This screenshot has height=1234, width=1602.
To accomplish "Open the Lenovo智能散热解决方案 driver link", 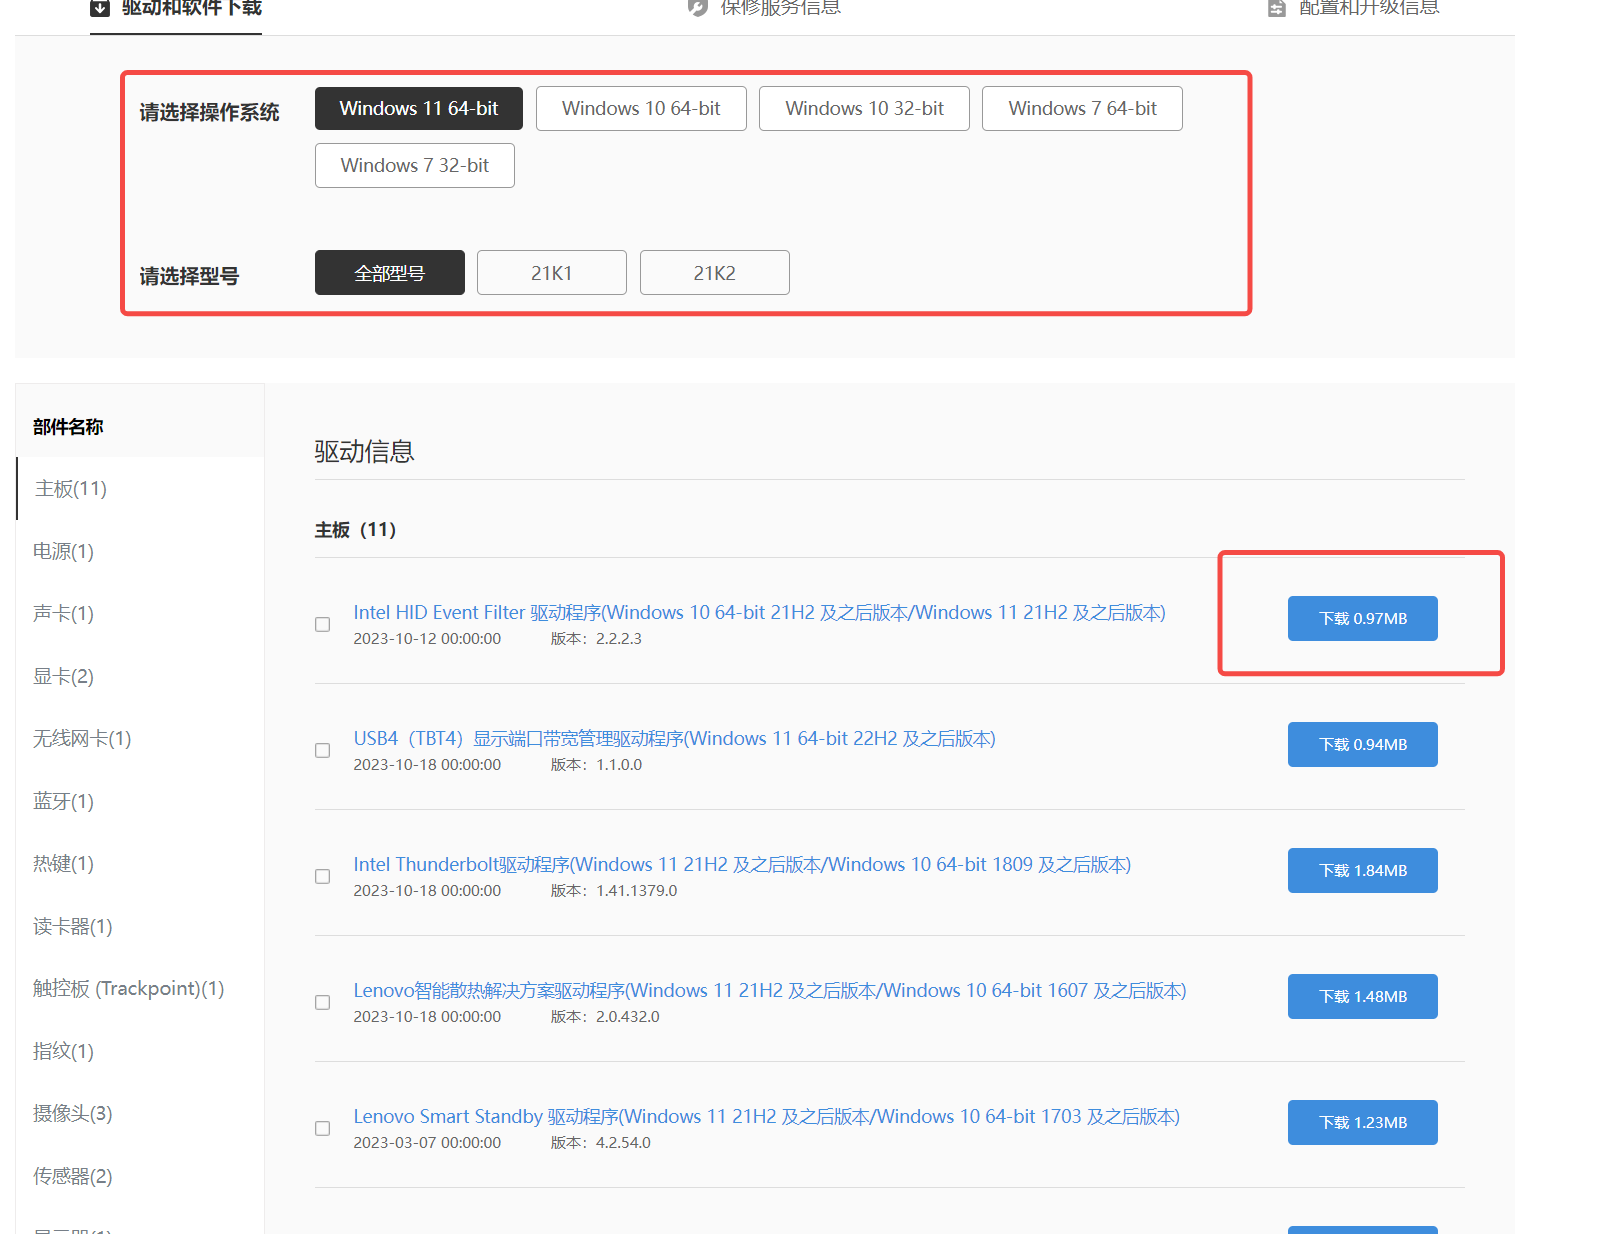I will 769,990.
